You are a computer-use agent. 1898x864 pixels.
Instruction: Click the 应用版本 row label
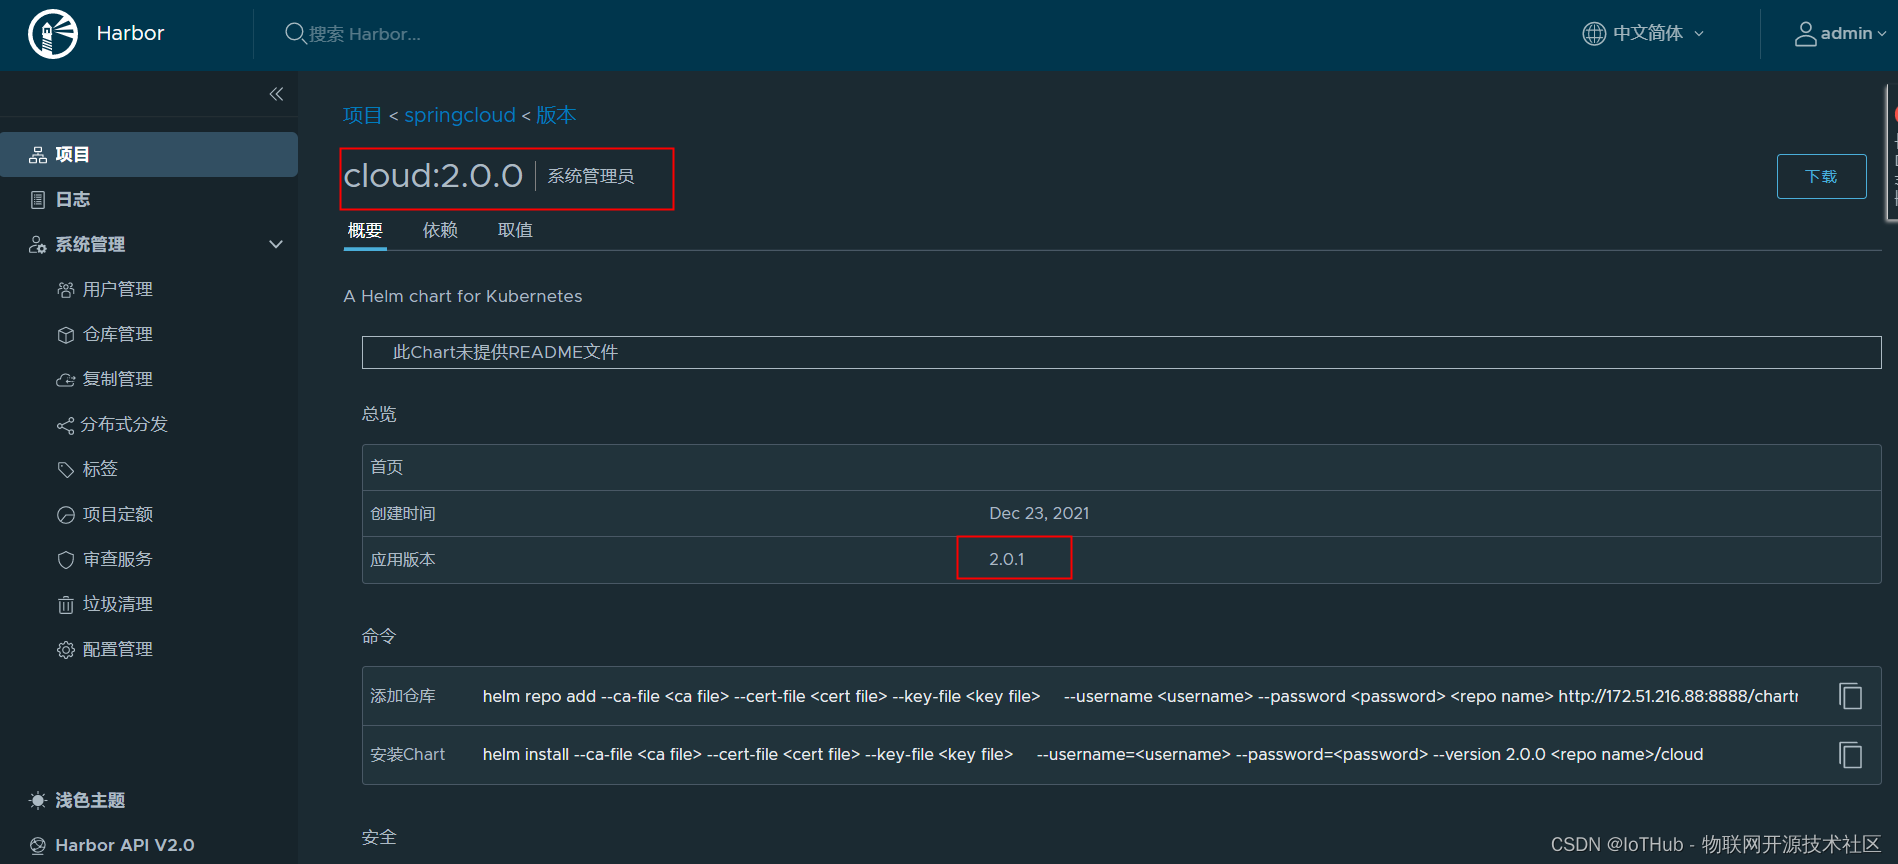pos(403,560)
